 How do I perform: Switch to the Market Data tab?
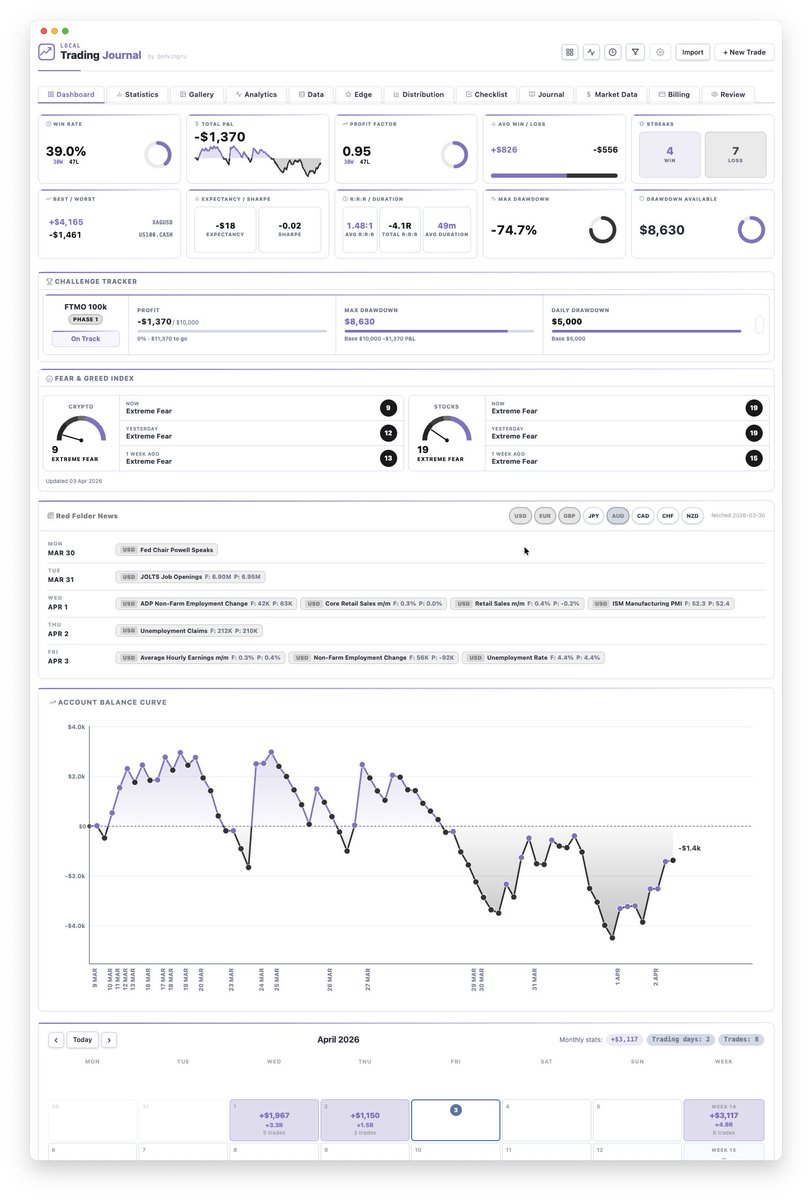click(612, 95)
